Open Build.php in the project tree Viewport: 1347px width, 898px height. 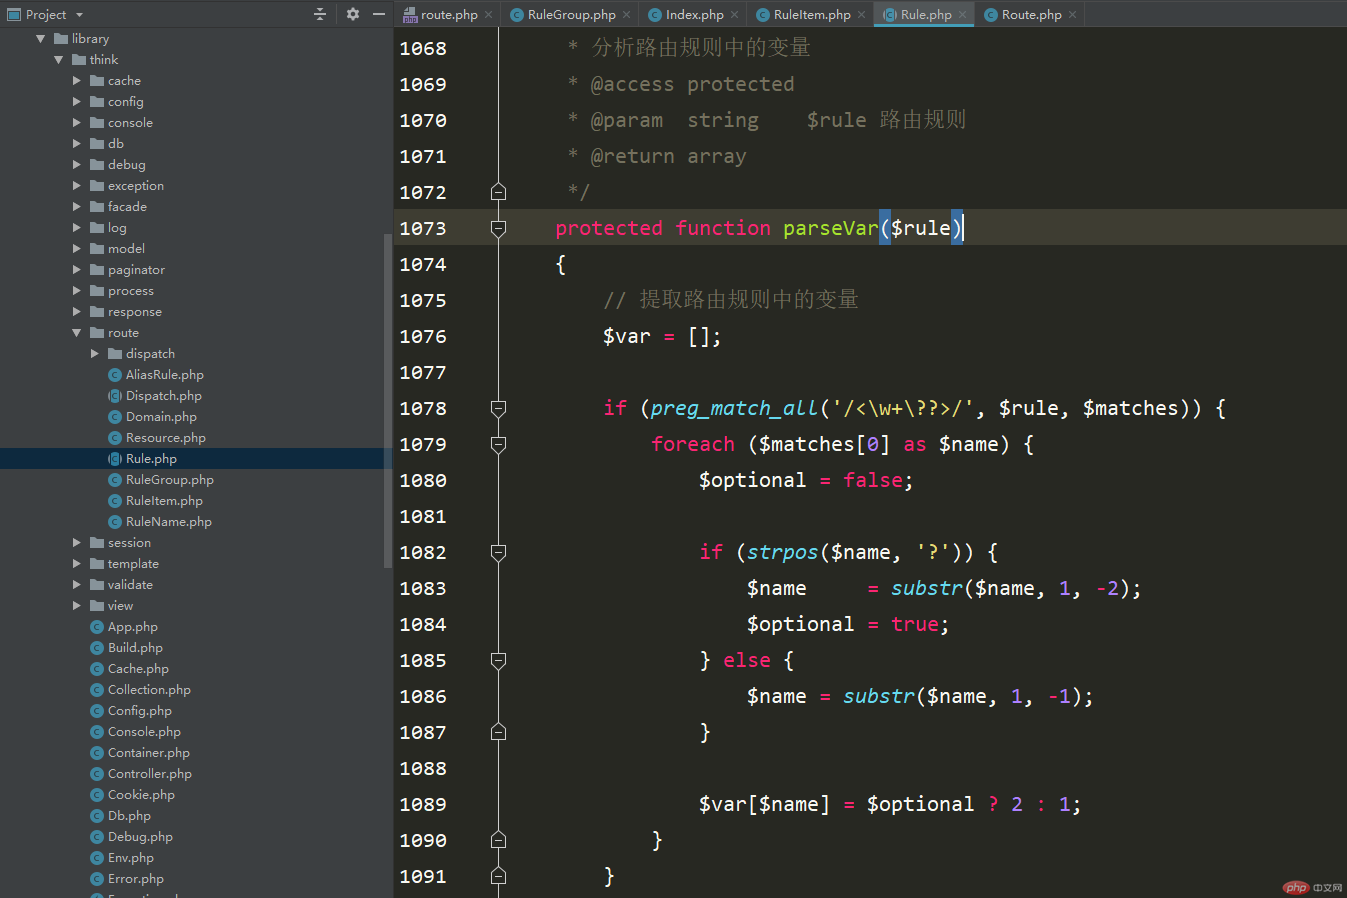click(135, 648)
